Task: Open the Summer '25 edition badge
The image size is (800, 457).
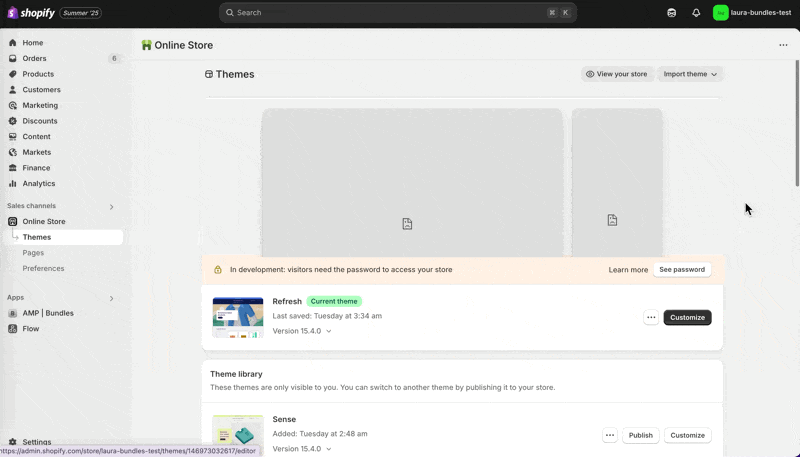Action: tap(81, 13)
